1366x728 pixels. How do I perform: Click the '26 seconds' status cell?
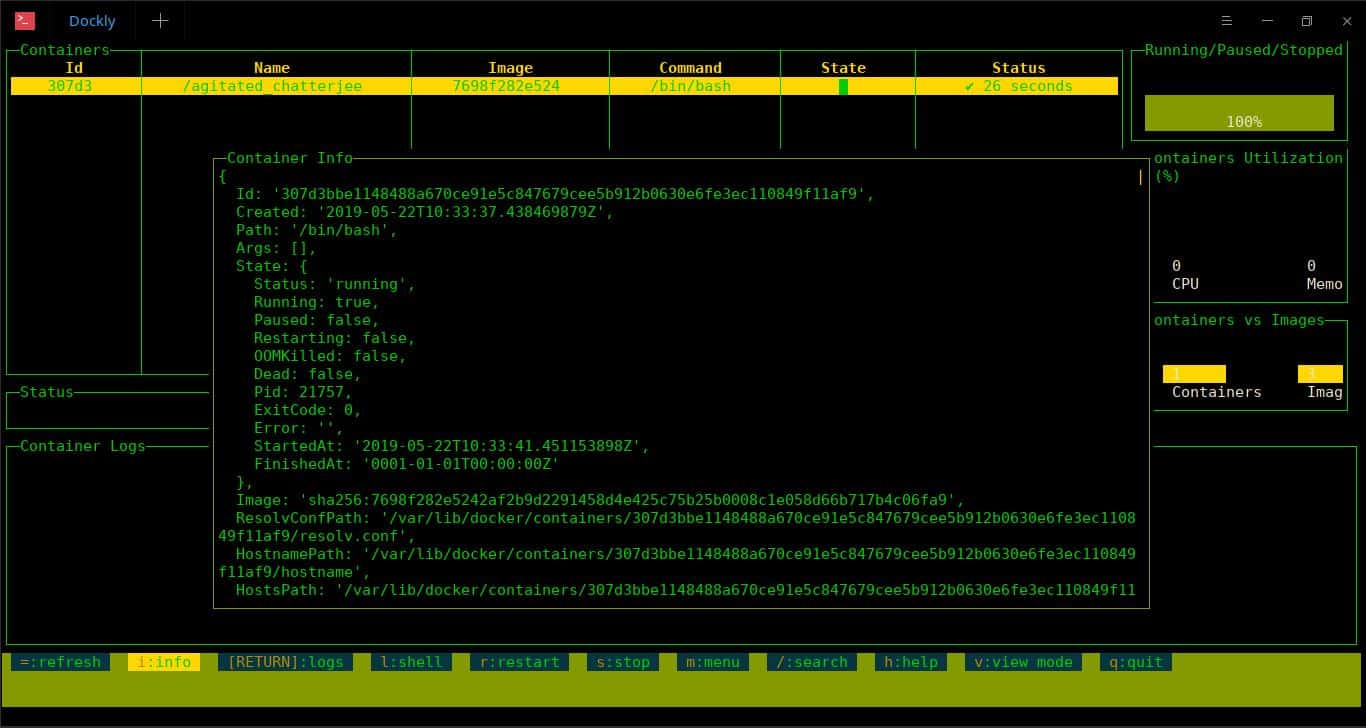pyautogui.click(x=1018, y=86)
